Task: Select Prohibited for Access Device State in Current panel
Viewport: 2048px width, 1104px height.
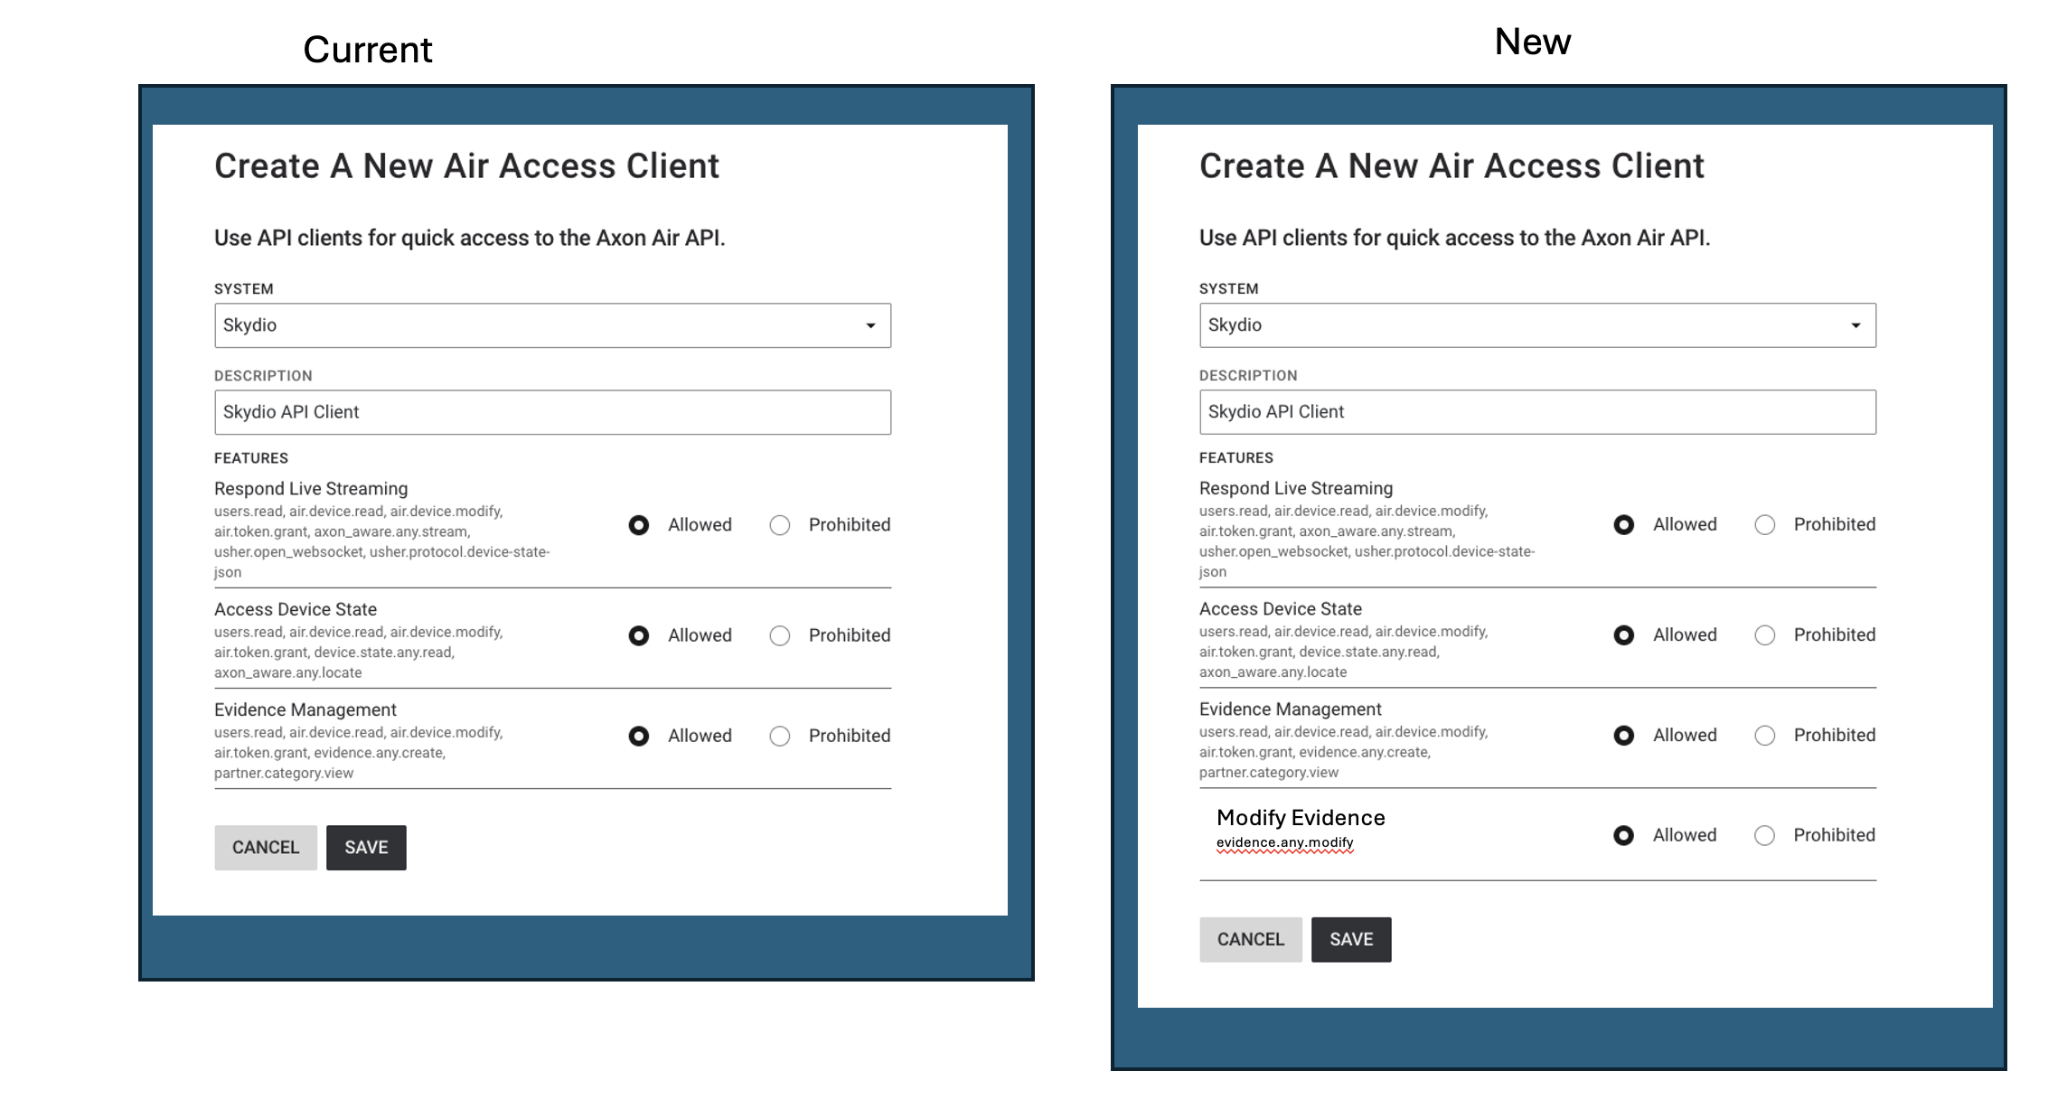Action: coord(780,635)
